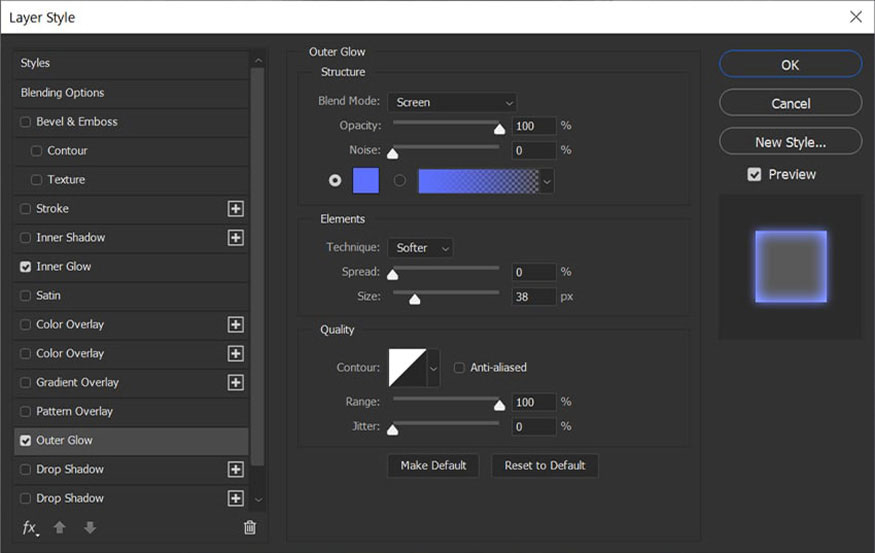Viewport: 875px width, 553px height.
Task: Enable the Bevel & Emboss checkbox
Action: [26, 122]
